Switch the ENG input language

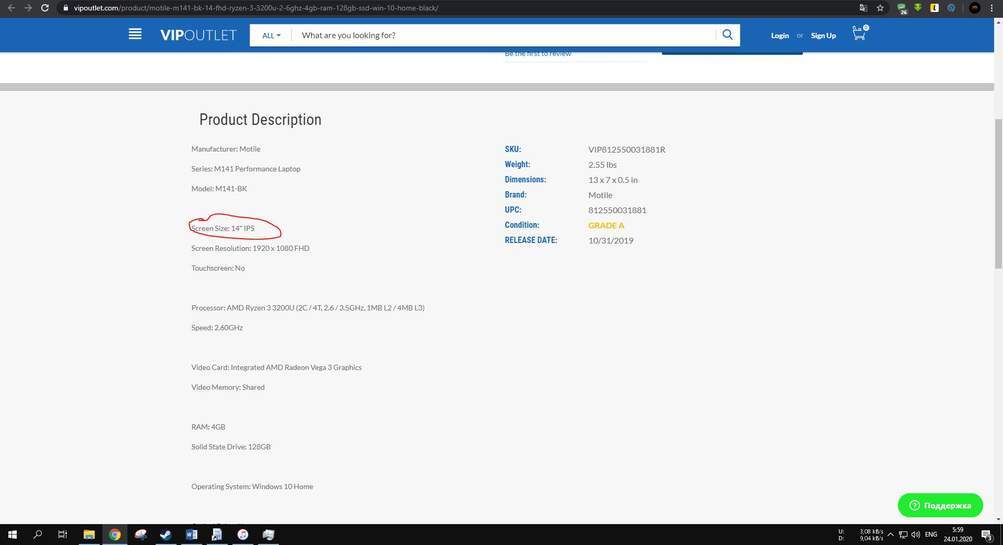930,535
